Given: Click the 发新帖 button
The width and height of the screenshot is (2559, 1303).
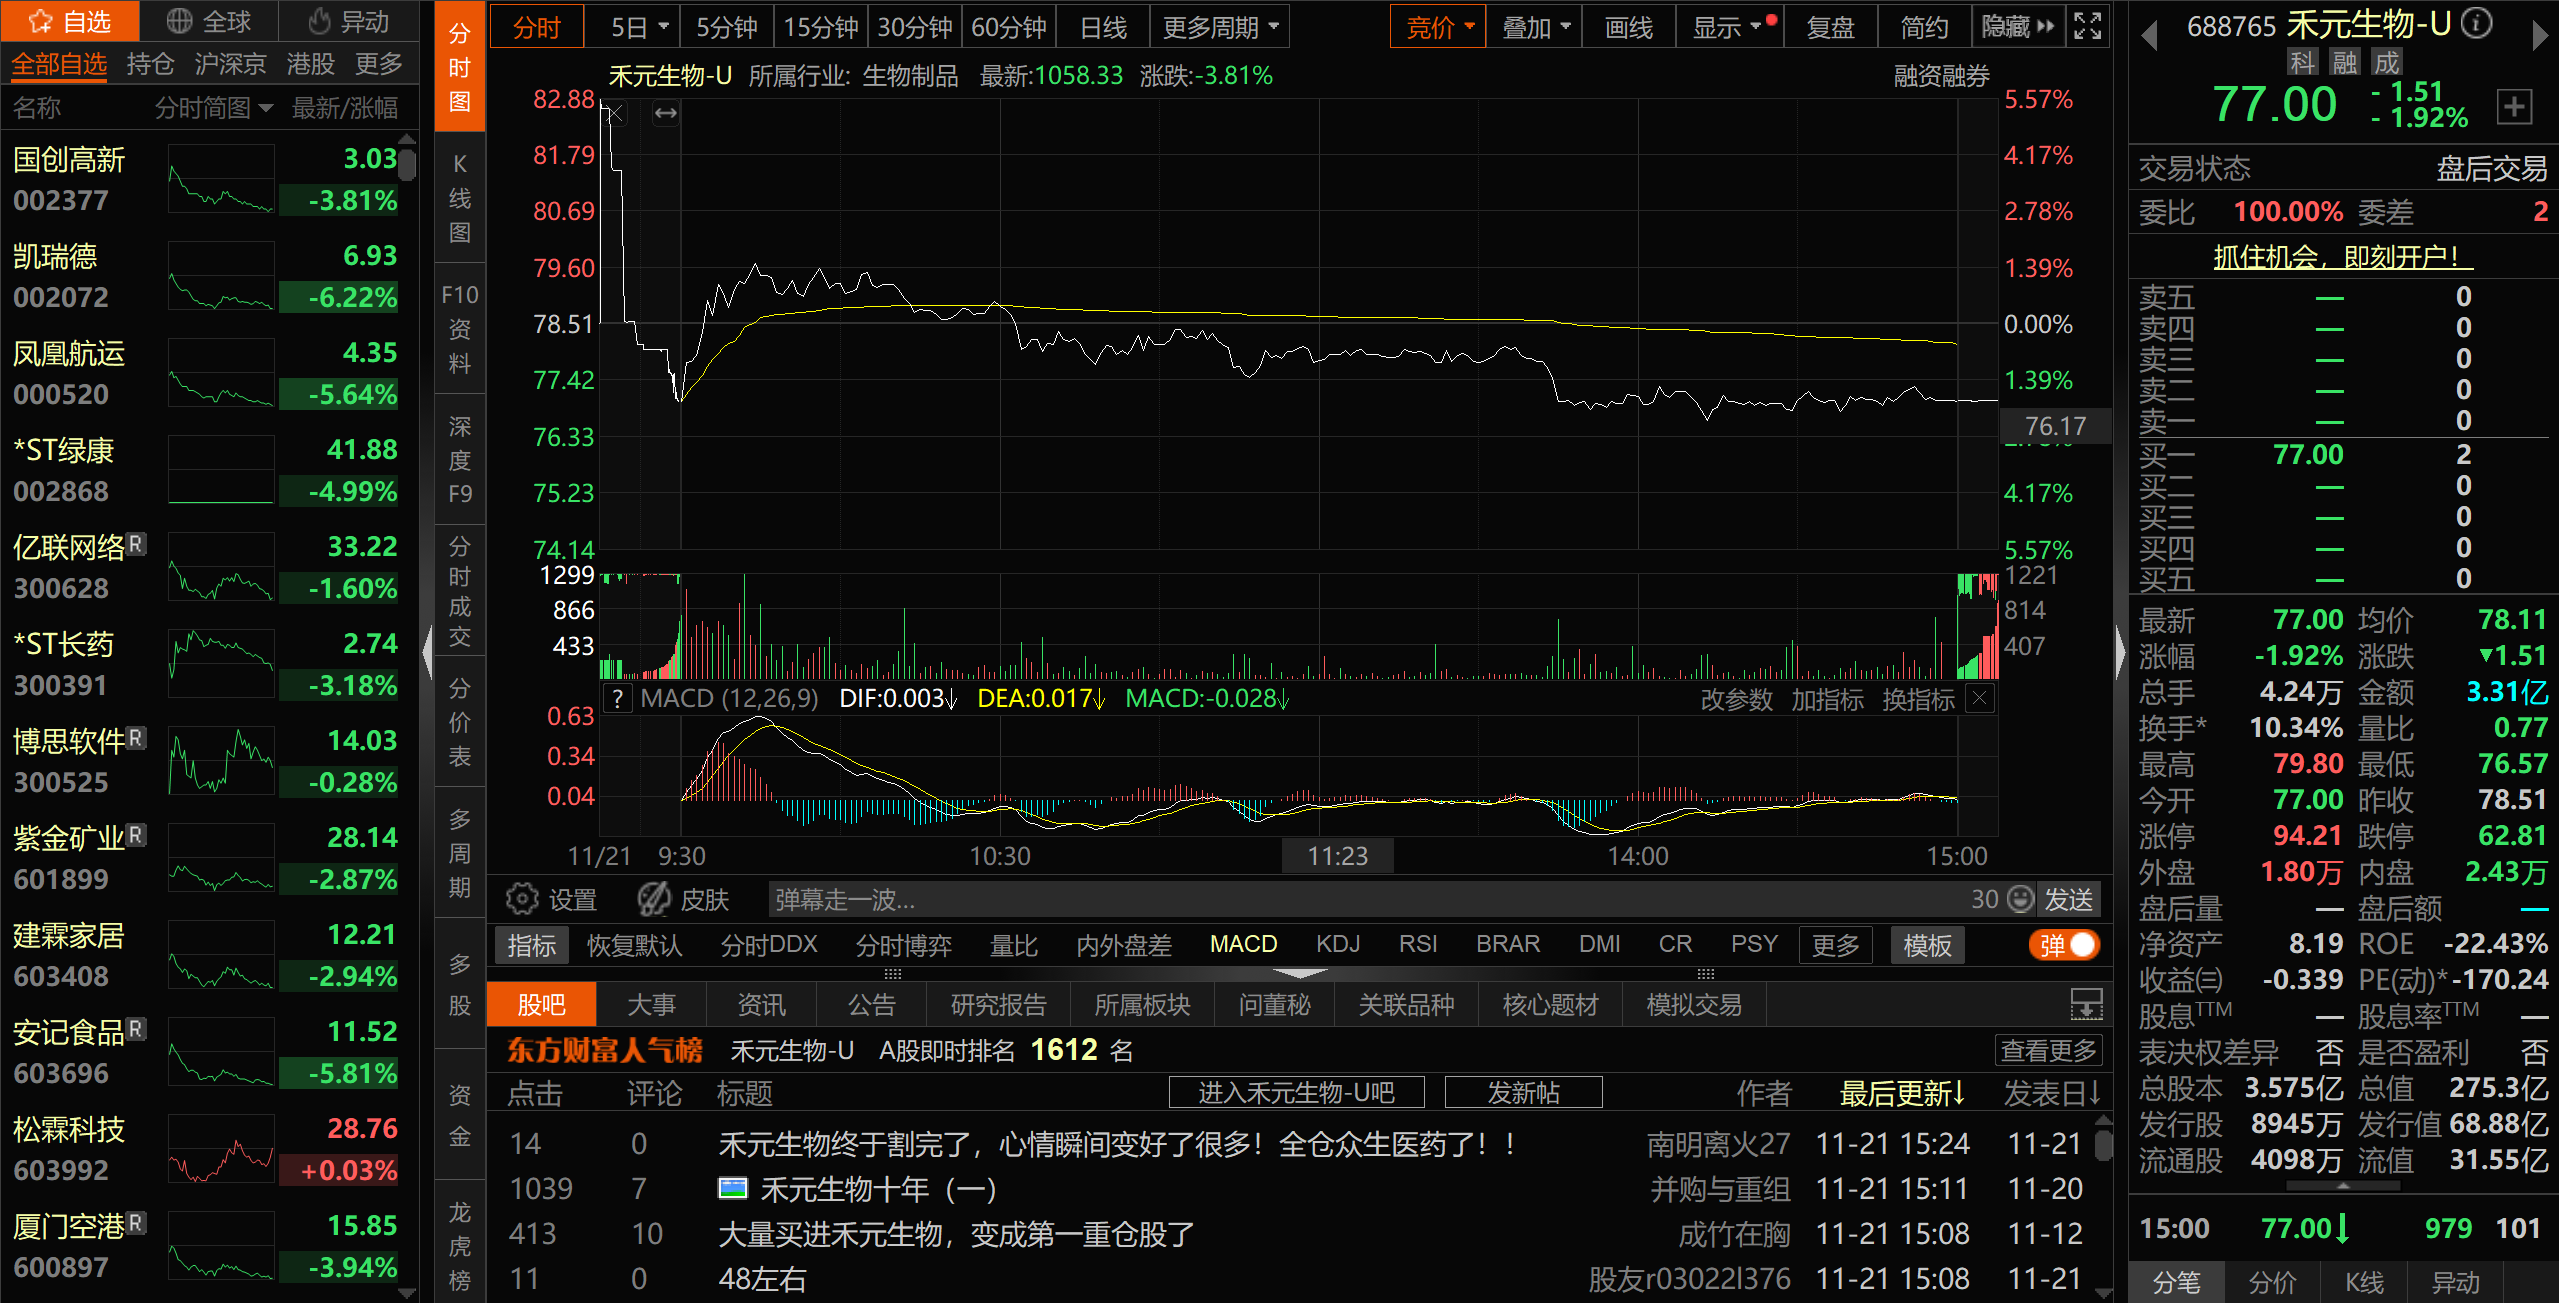Looking at the screenshot, I should 1522,1092.
